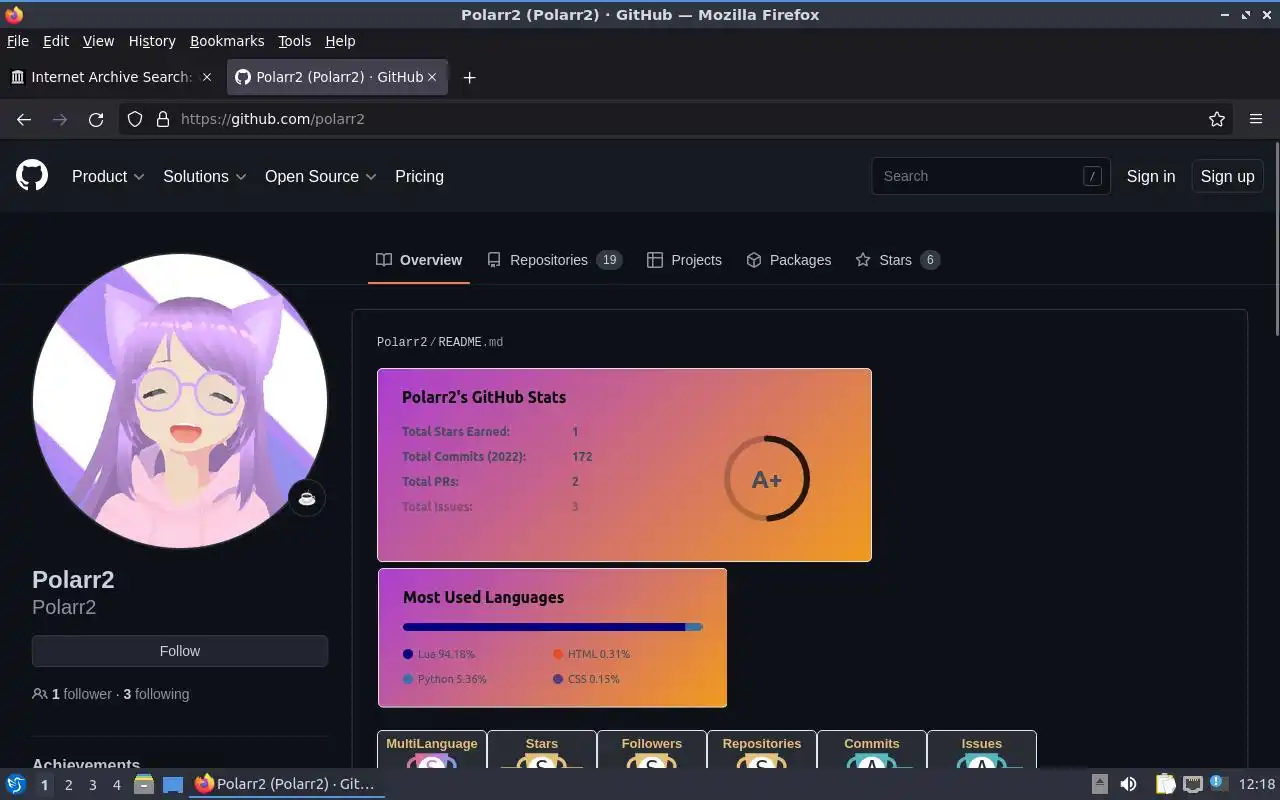This screenshot has width=1280, height=800.
Task: Click the followers people icon
Action: coord(40,694)
